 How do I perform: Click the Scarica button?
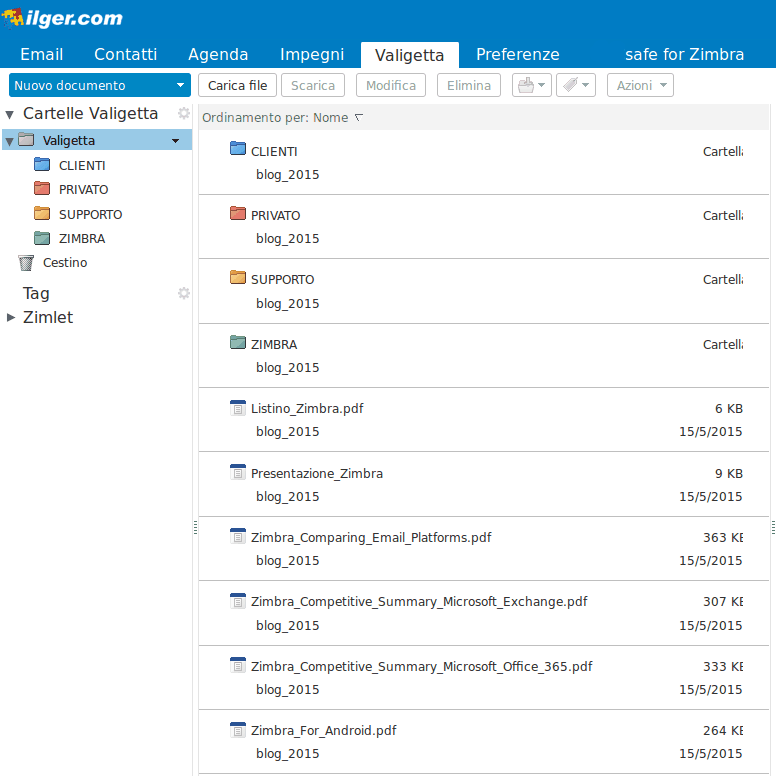[313, 85]
